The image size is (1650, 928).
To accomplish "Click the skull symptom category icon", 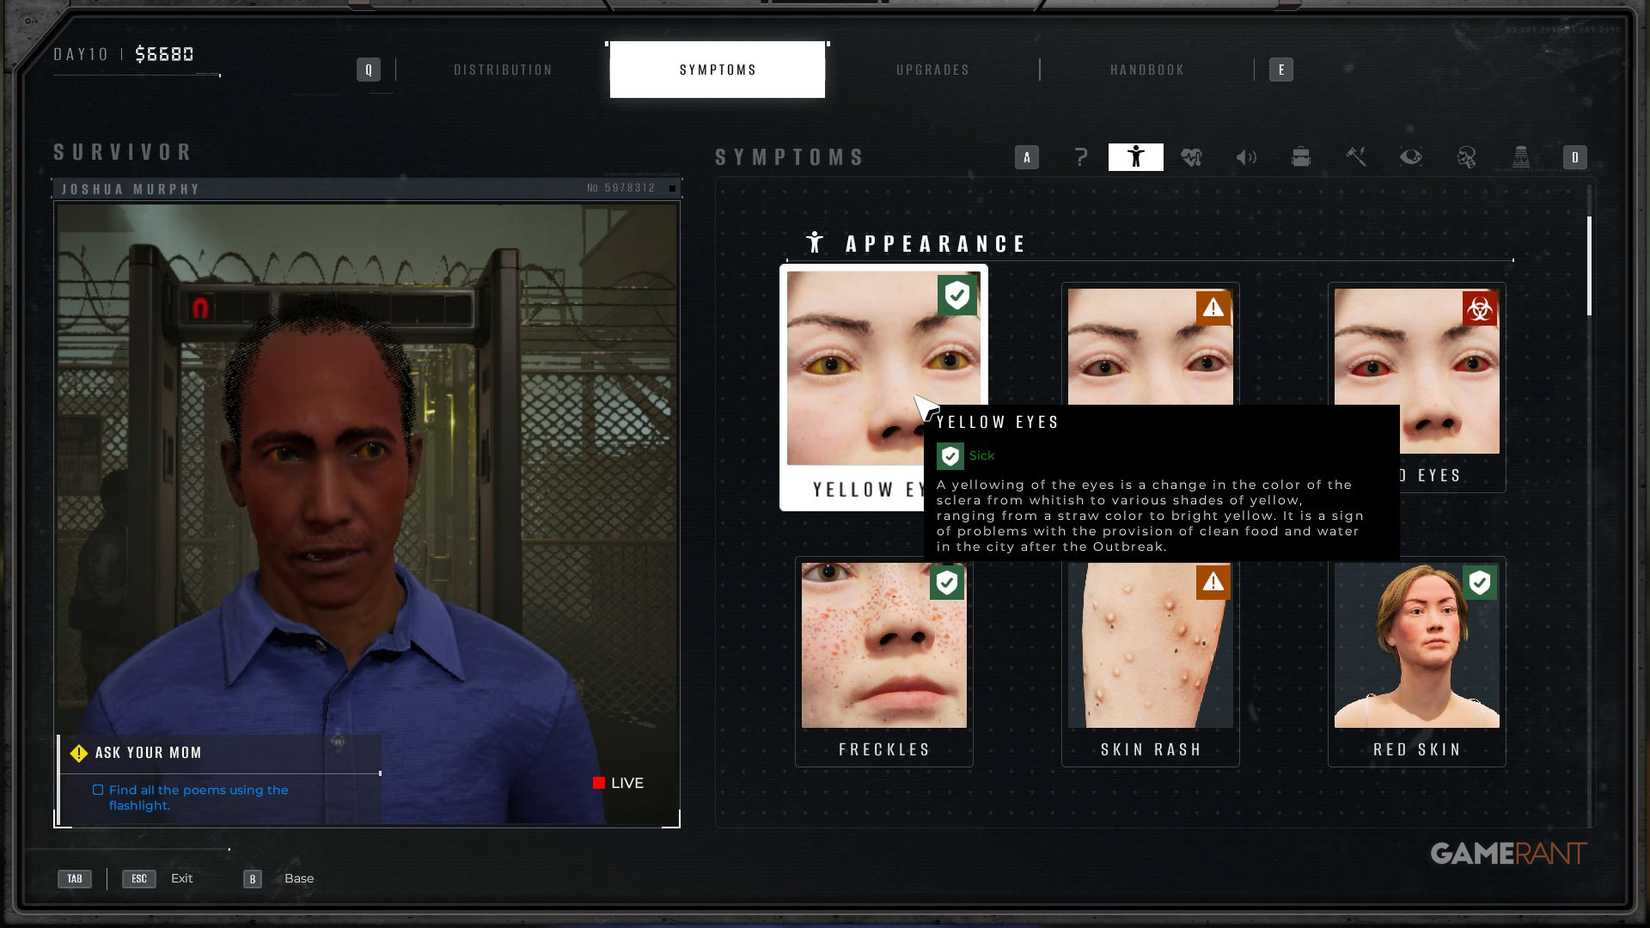I will (x=1466, y=157).
